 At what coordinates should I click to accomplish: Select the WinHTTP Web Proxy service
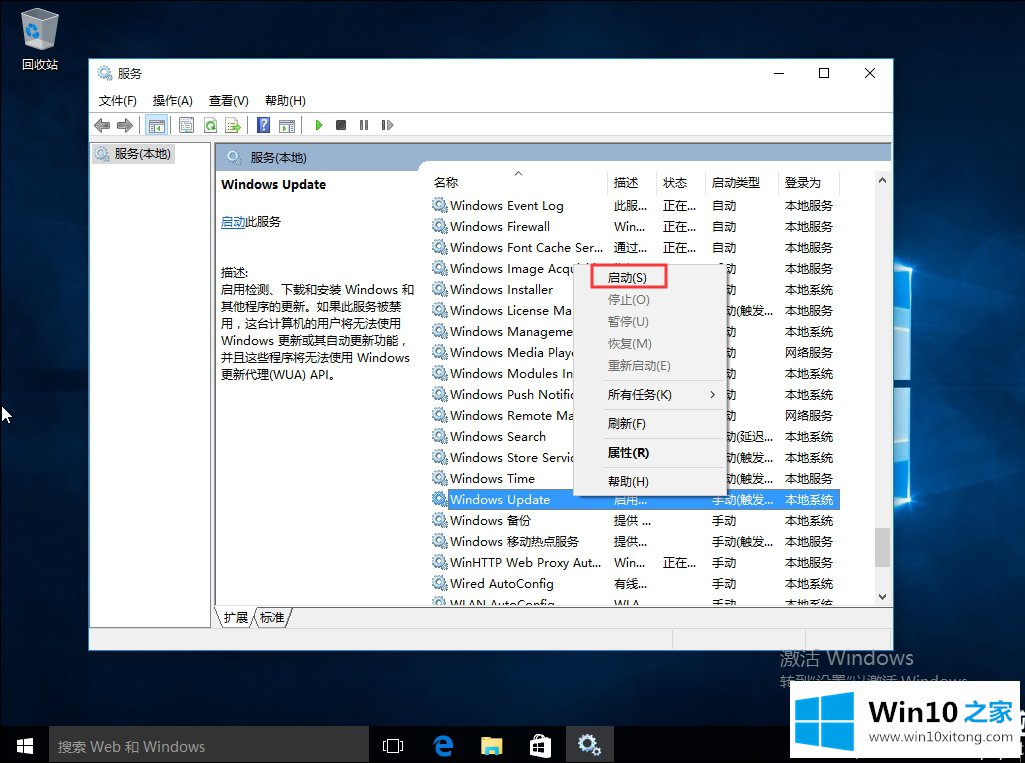tap(635, 562)
